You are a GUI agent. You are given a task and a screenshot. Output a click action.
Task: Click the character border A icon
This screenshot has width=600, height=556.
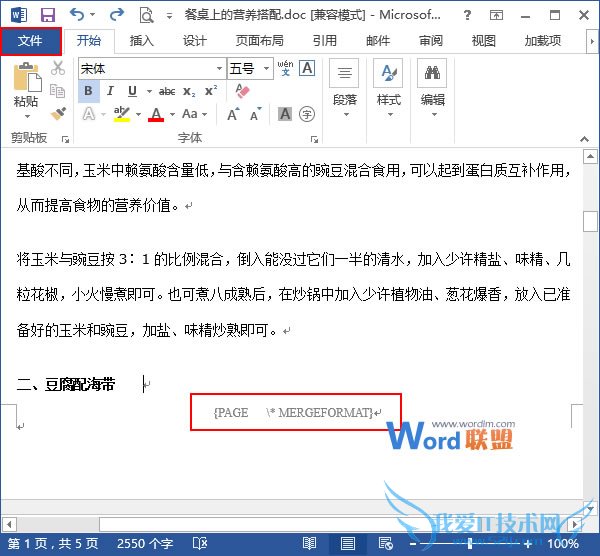point(307,68)
